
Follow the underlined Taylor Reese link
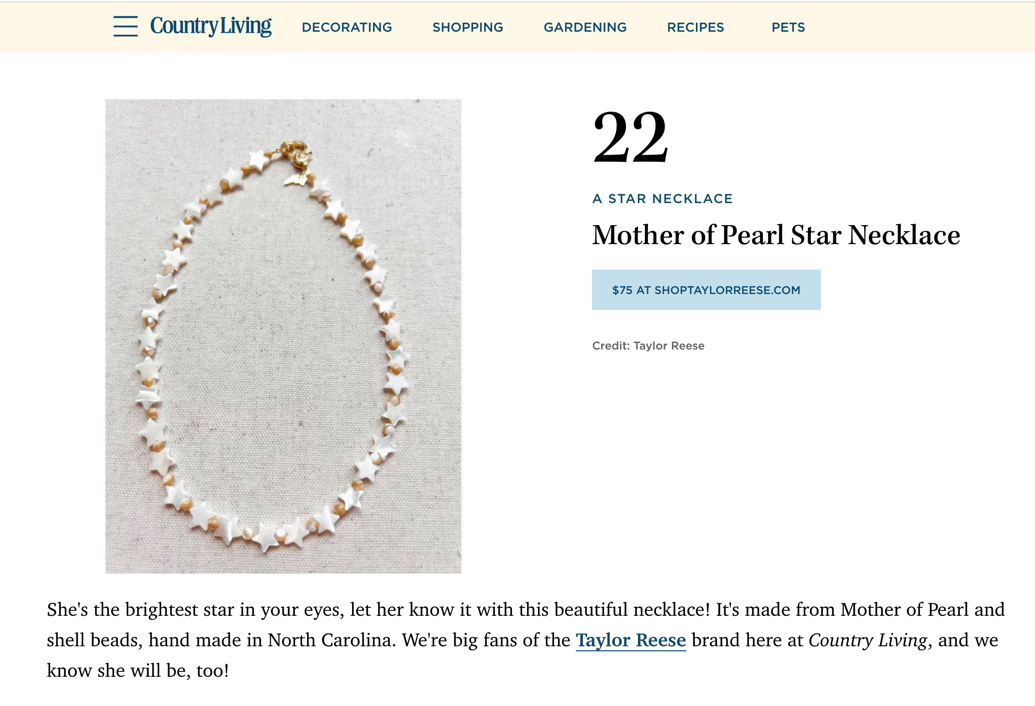pos(630,640)
